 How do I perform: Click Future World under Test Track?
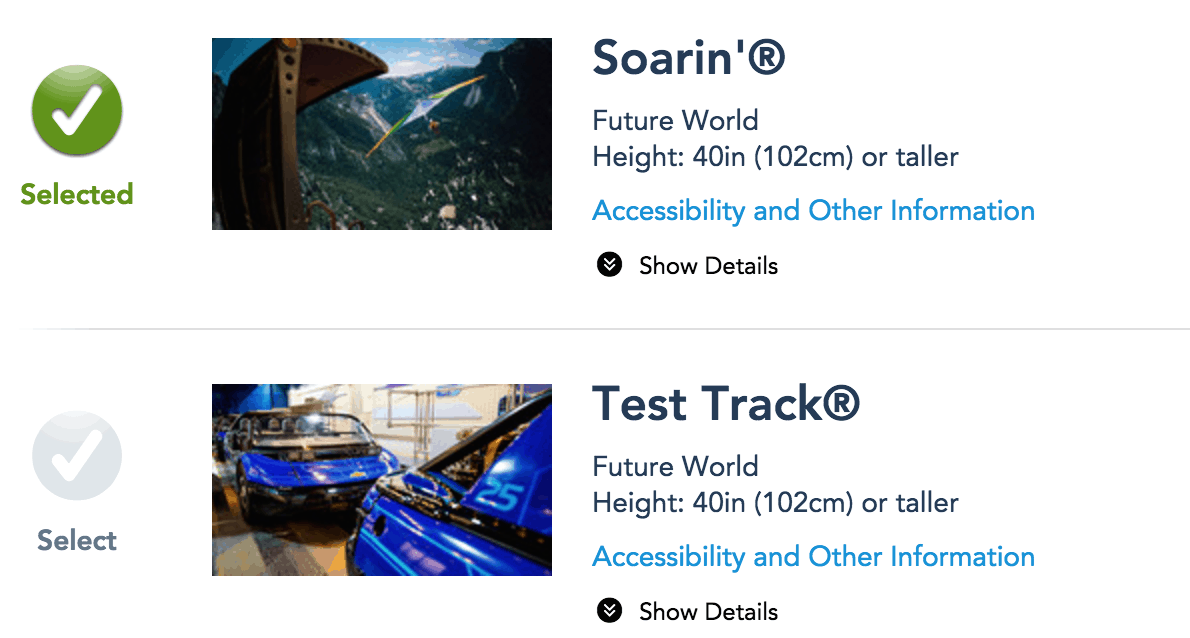pos(675,467)
